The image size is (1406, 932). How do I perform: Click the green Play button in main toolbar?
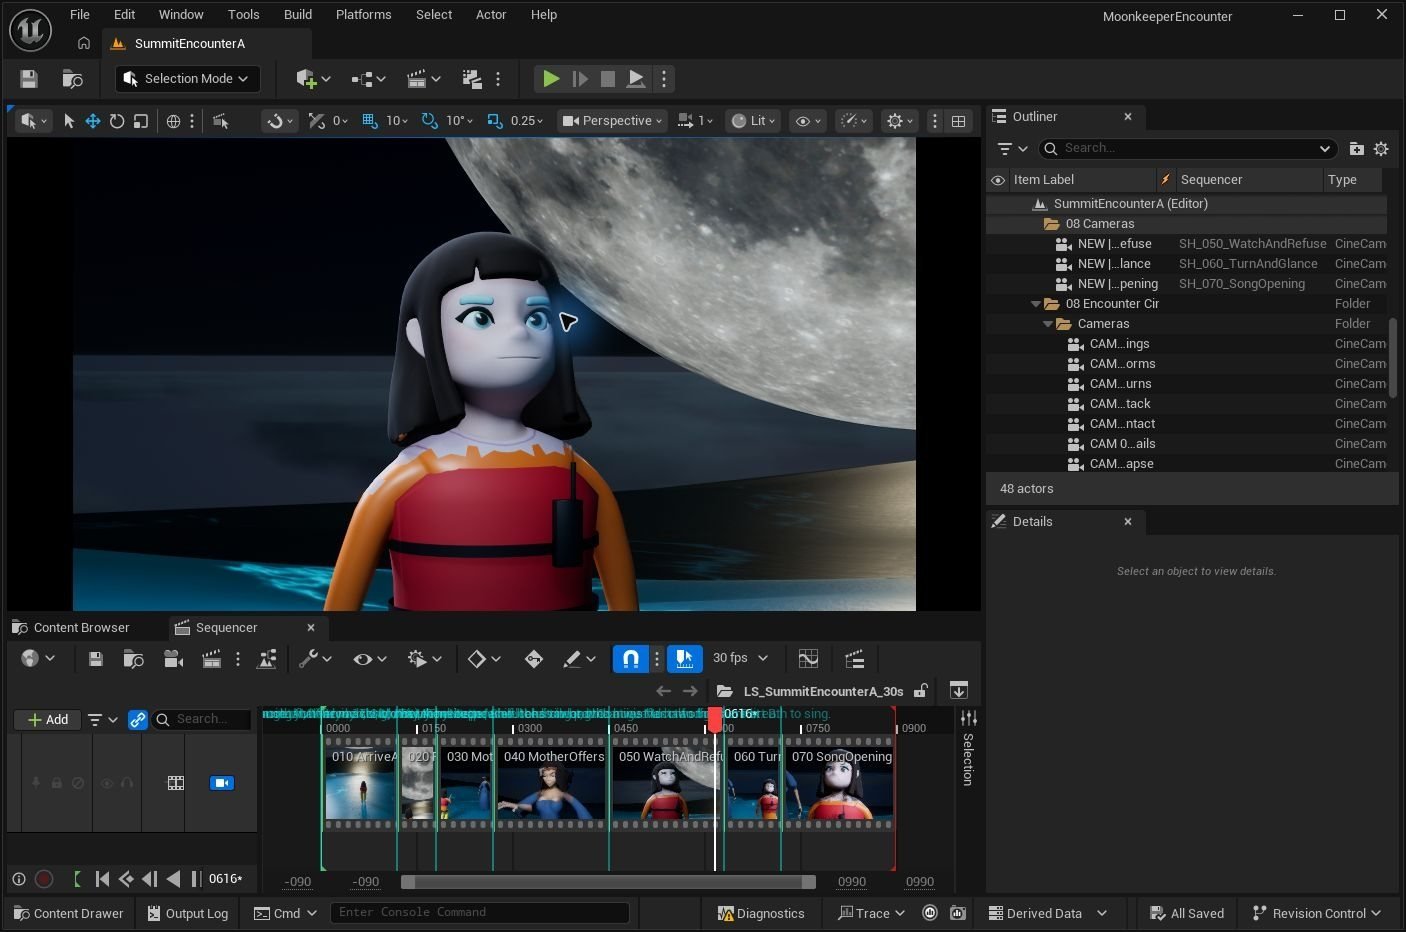coord(551,79)
